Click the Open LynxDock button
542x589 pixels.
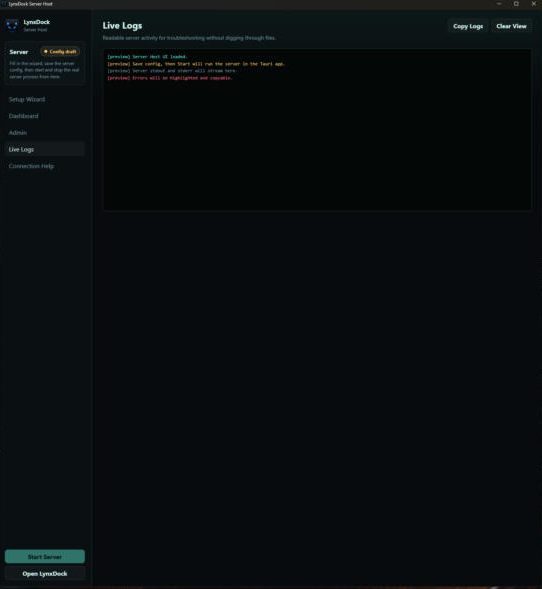(x=45, y=574)
